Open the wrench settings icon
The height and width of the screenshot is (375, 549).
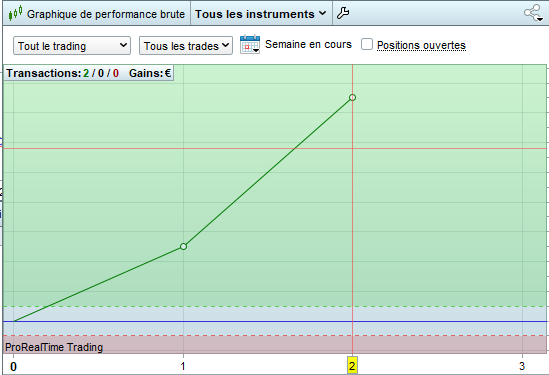343,13
